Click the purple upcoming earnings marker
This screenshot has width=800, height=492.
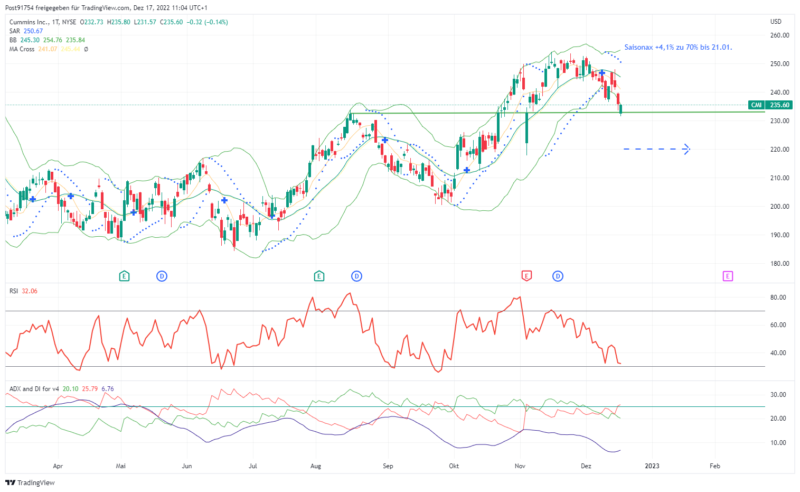coord(727,275)
